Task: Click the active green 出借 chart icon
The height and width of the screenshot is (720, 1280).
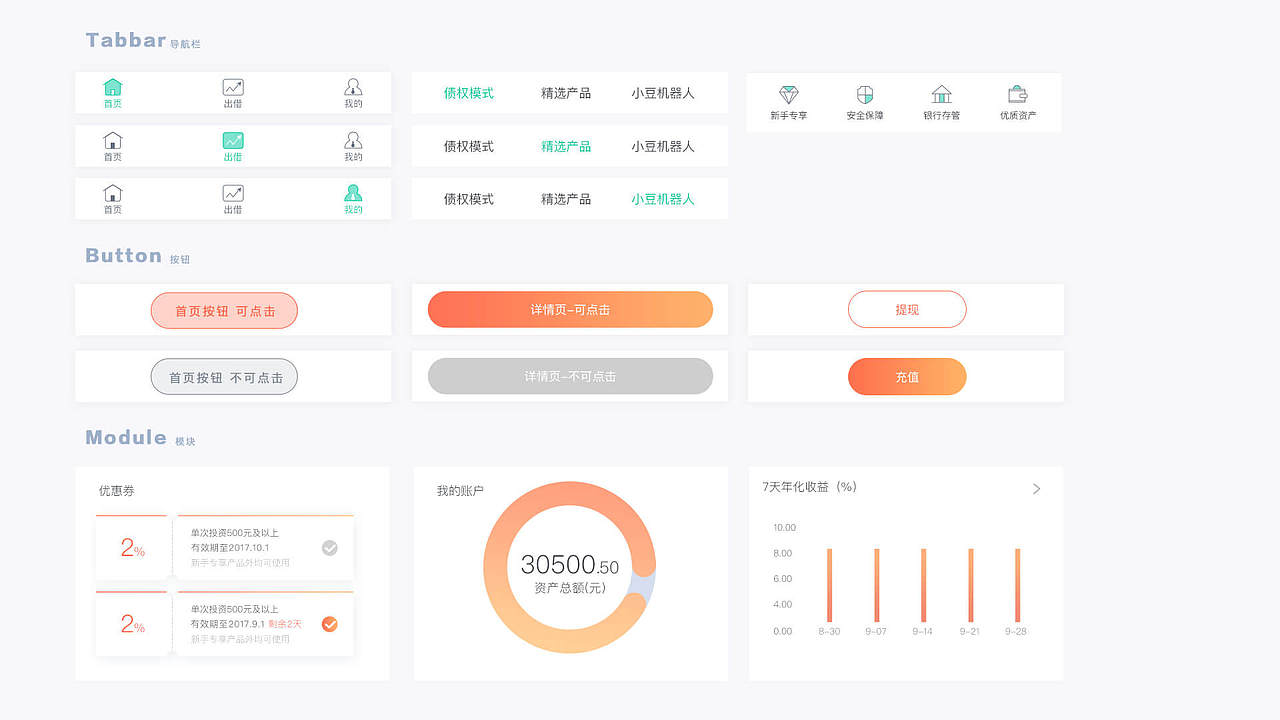Action: point(233,140)
